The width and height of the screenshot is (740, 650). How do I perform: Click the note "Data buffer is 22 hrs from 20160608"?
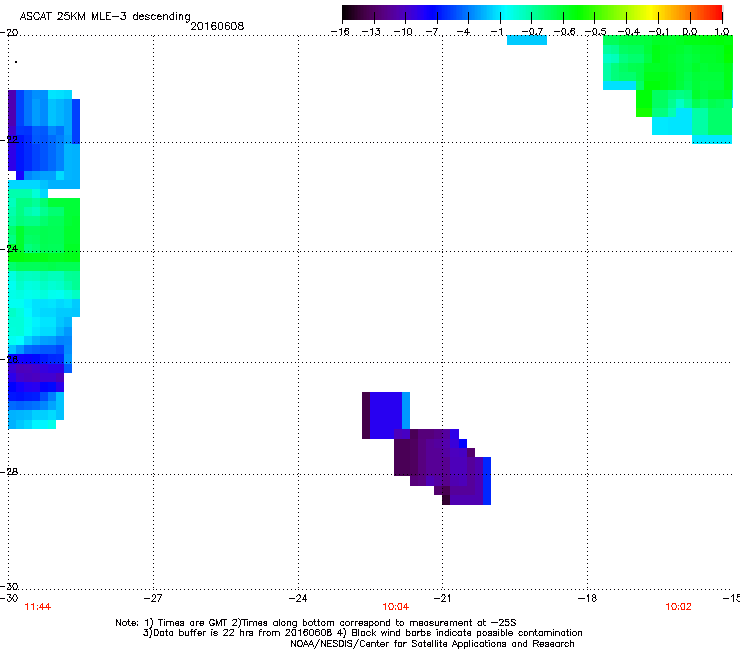click(x=243, y=633)
